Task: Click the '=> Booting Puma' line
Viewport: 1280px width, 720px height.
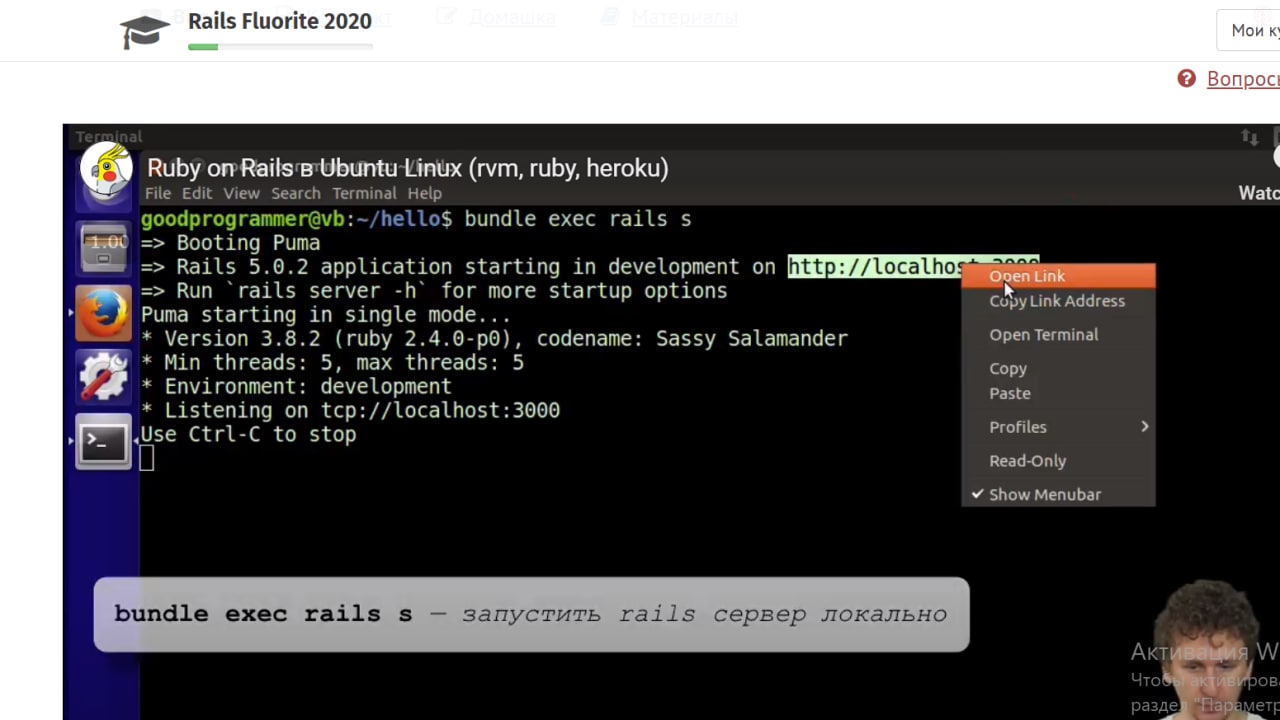Action: 230,243
